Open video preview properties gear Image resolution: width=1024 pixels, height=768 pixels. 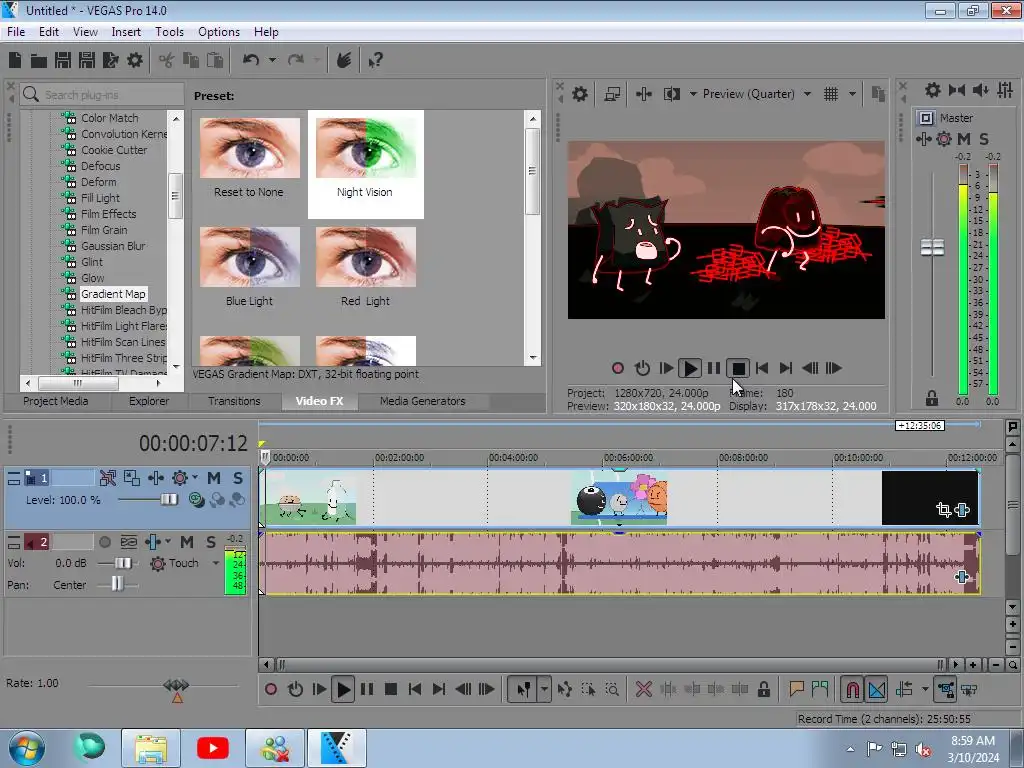[579, 94]
